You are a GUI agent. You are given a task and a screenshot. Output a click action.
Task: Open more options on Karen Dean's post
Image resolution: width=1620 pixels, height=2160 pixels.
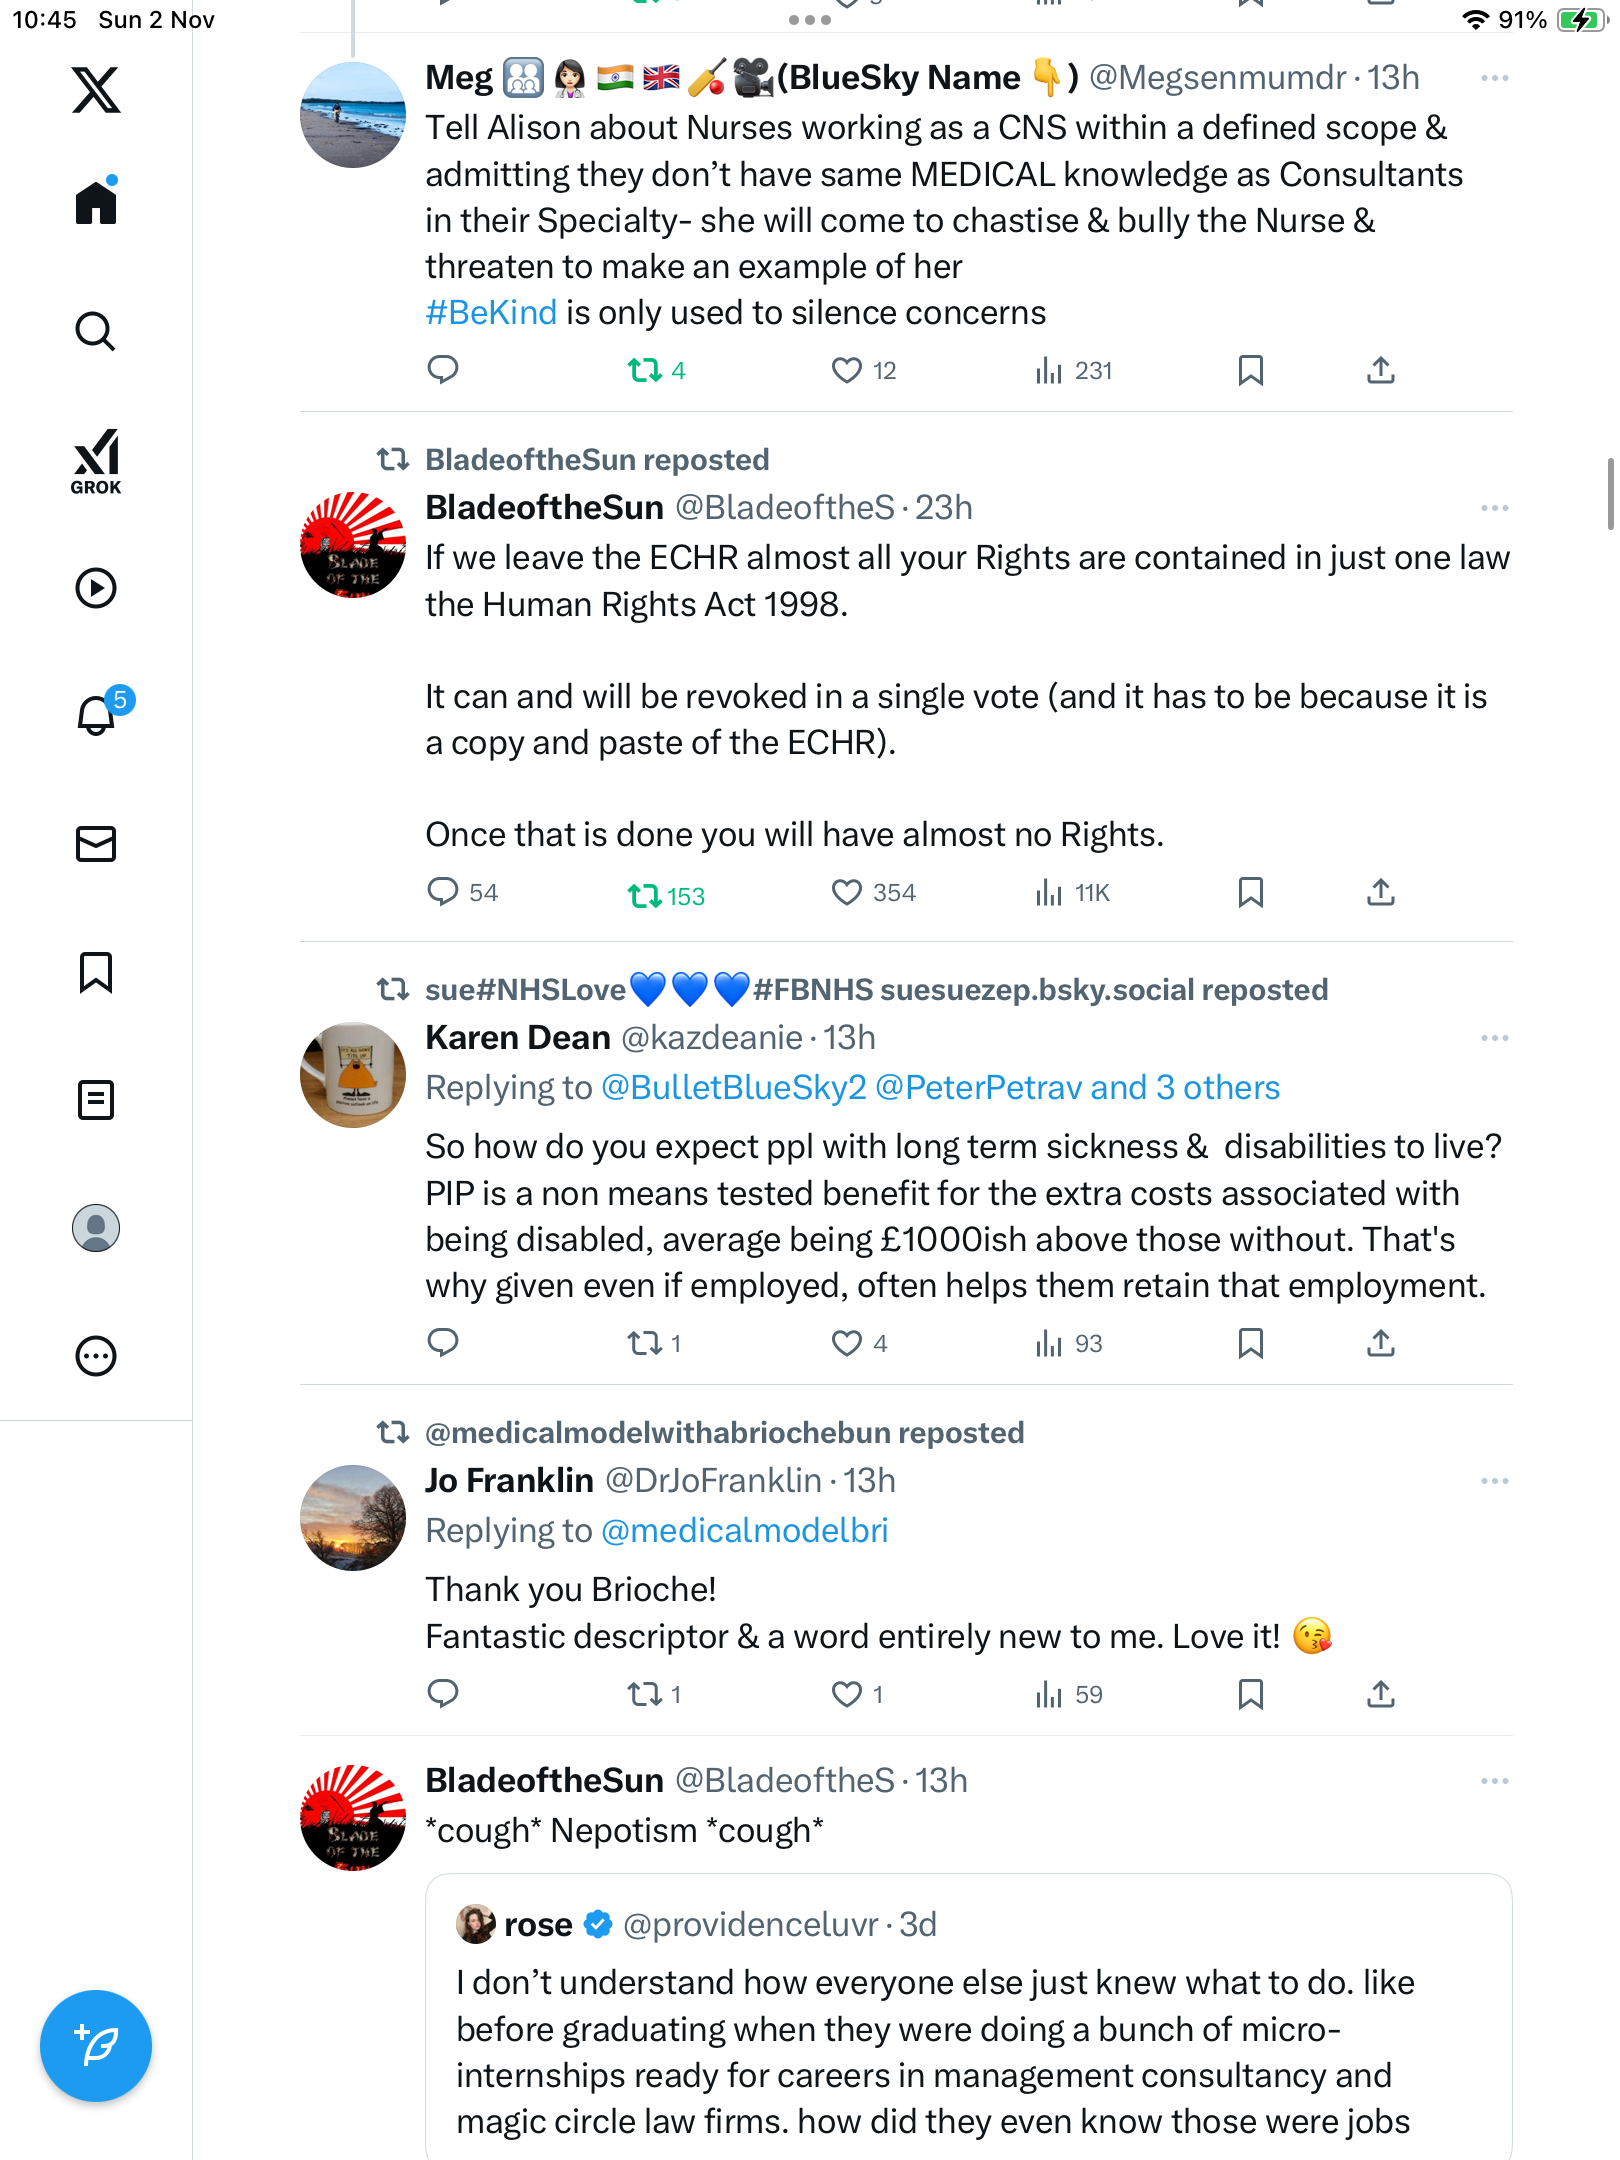[1494, 1038]
